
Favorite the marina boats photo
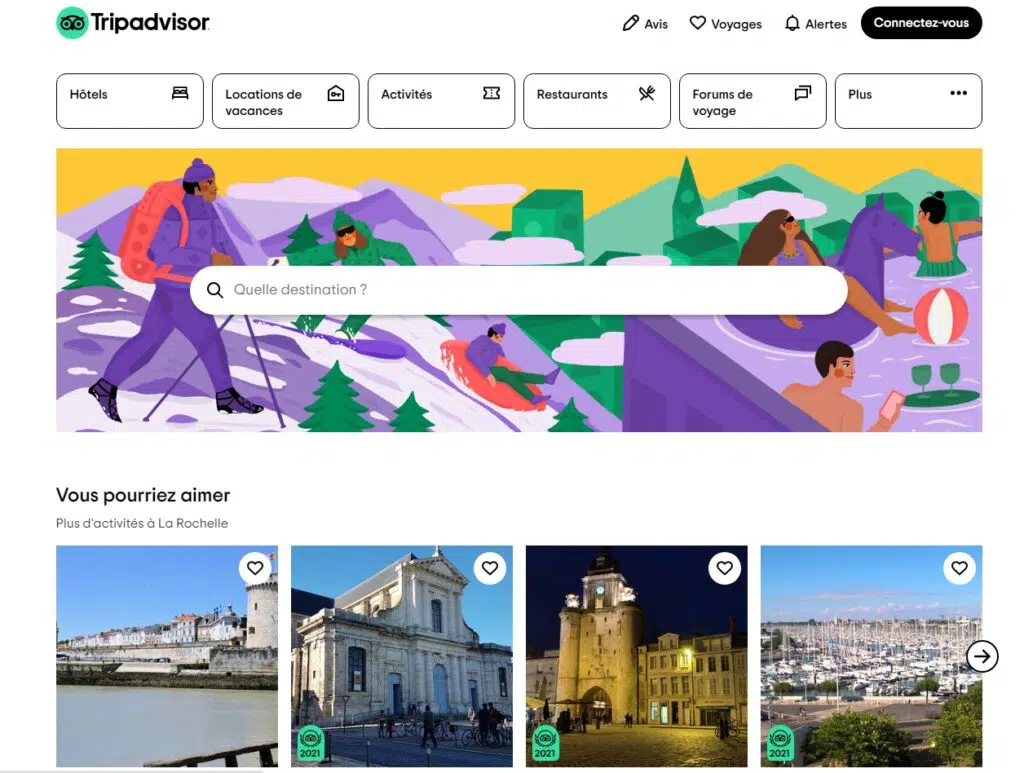point(959,568)
